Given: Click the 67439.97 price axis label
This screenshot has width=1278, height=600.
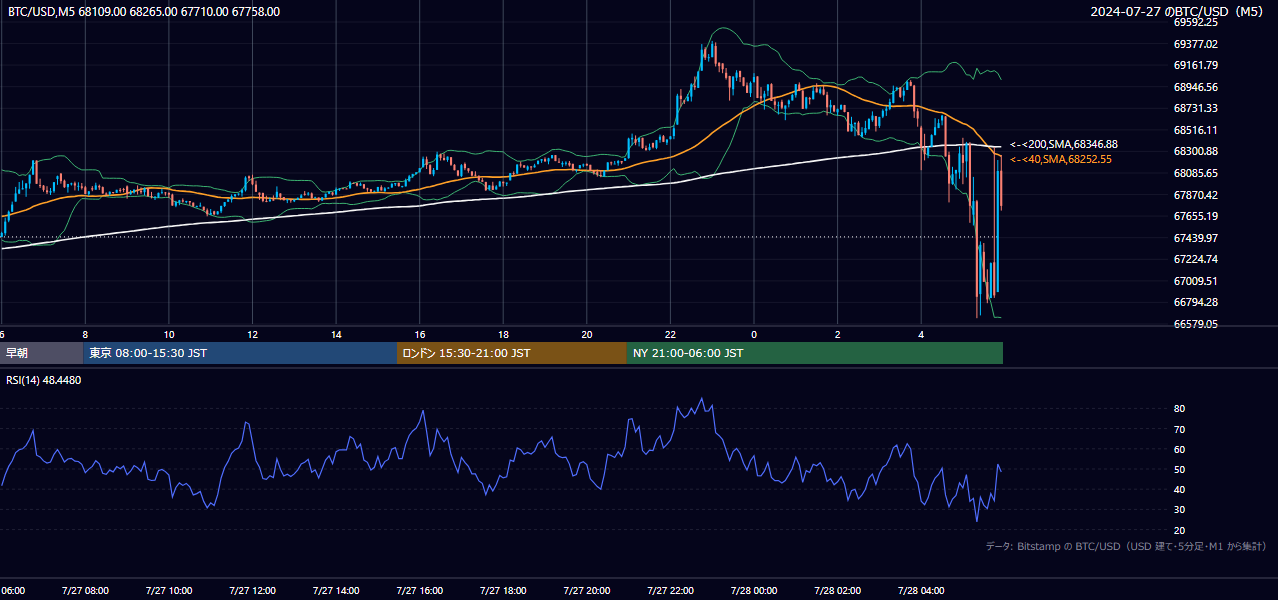Looking at the screenshot, I should 1195,238.
